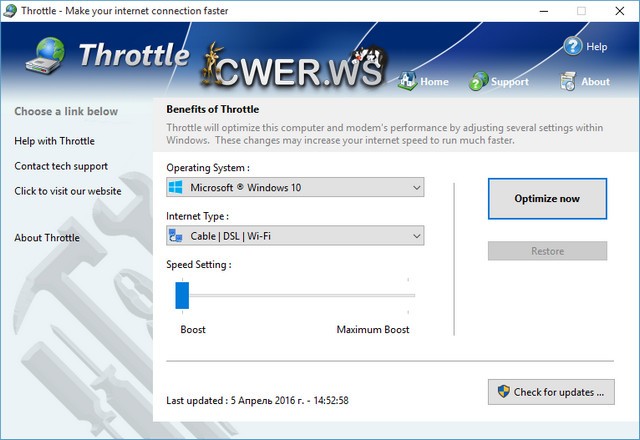This screenshot has width=640, height=440.
Task: Click Maximum Boost end of speed slider
Action: click(x=408, y=295)
